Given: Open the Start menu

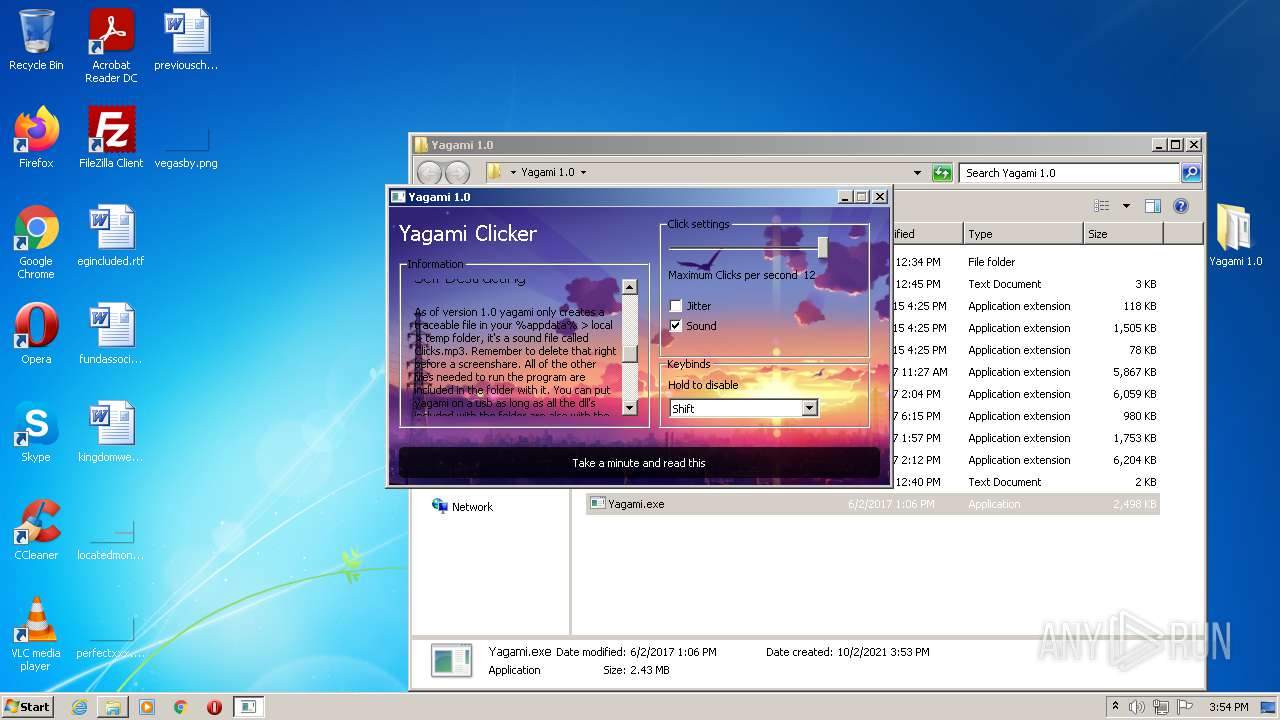Looking at the screenshot, I should (x=28, y=707).
